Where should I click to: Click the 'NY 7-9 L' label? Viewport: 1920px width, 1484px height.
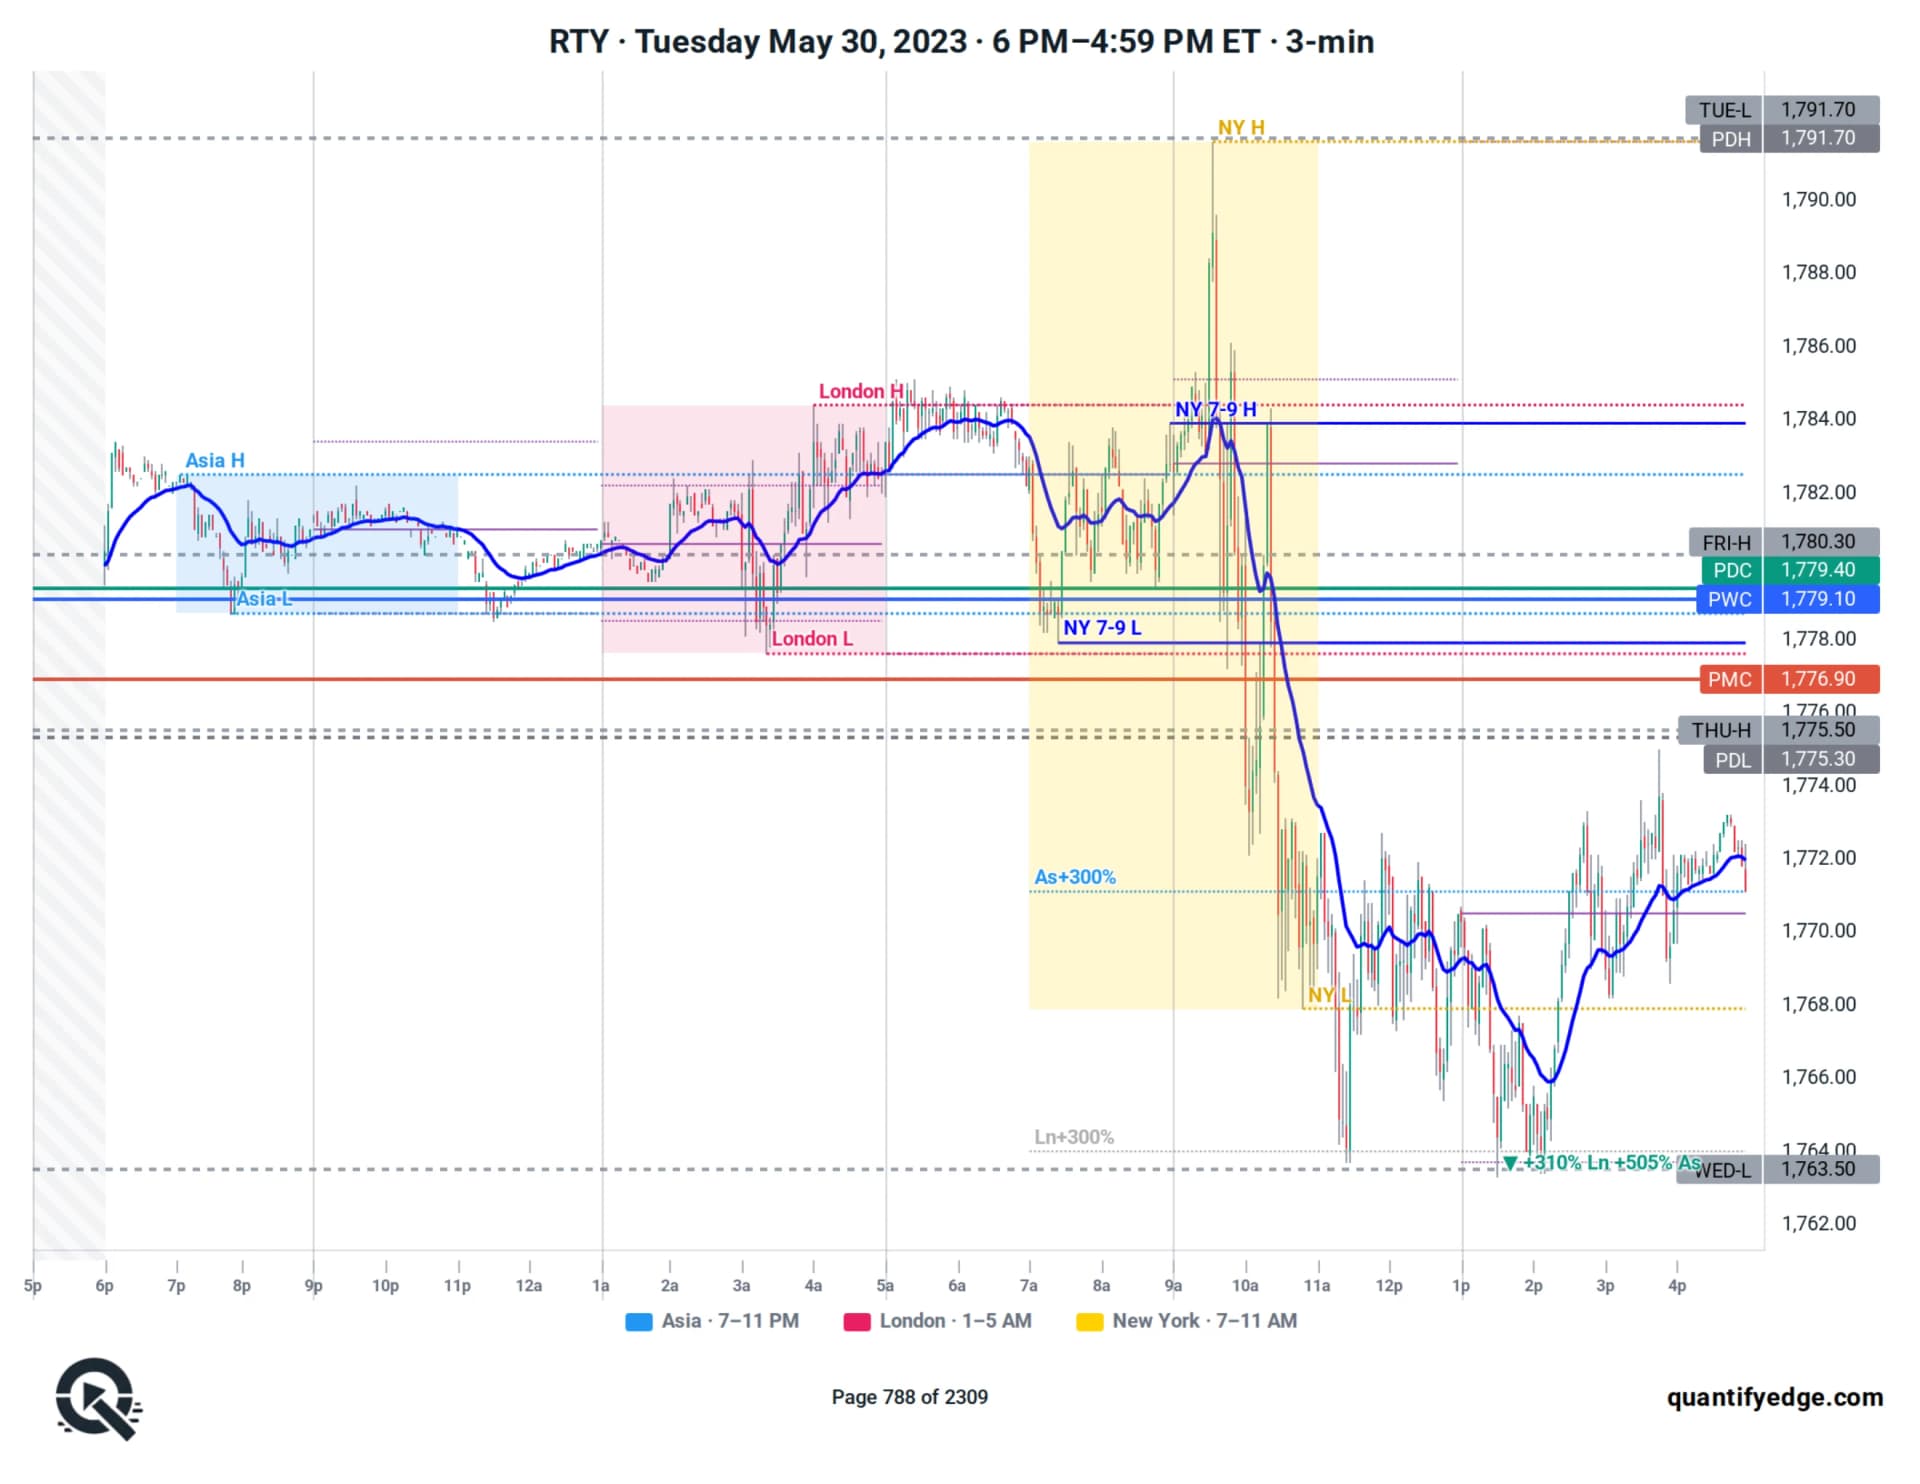1102,628
